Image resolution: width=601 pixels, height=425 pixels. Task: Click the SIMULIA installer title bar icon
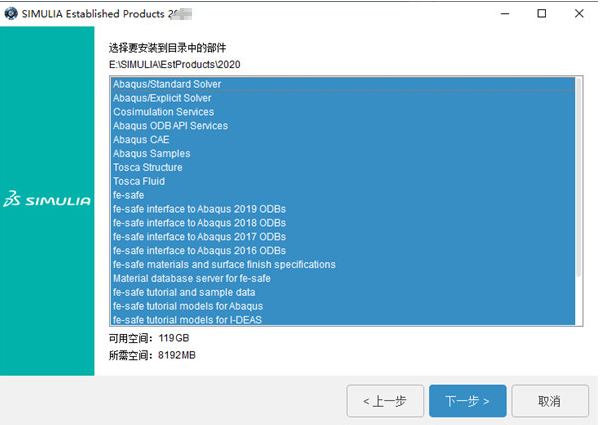pos(11,13)
